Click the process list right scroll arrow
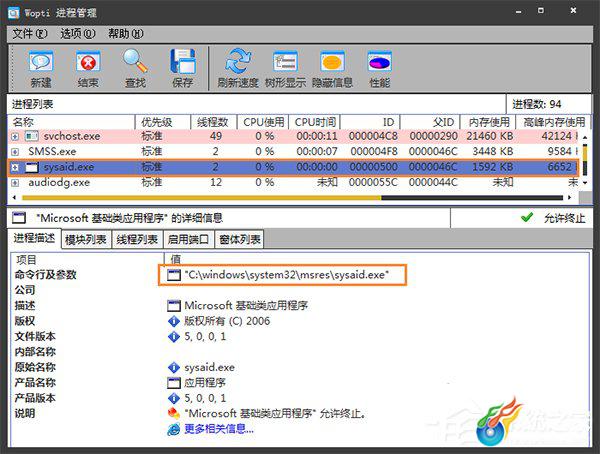 click(570, 198)
